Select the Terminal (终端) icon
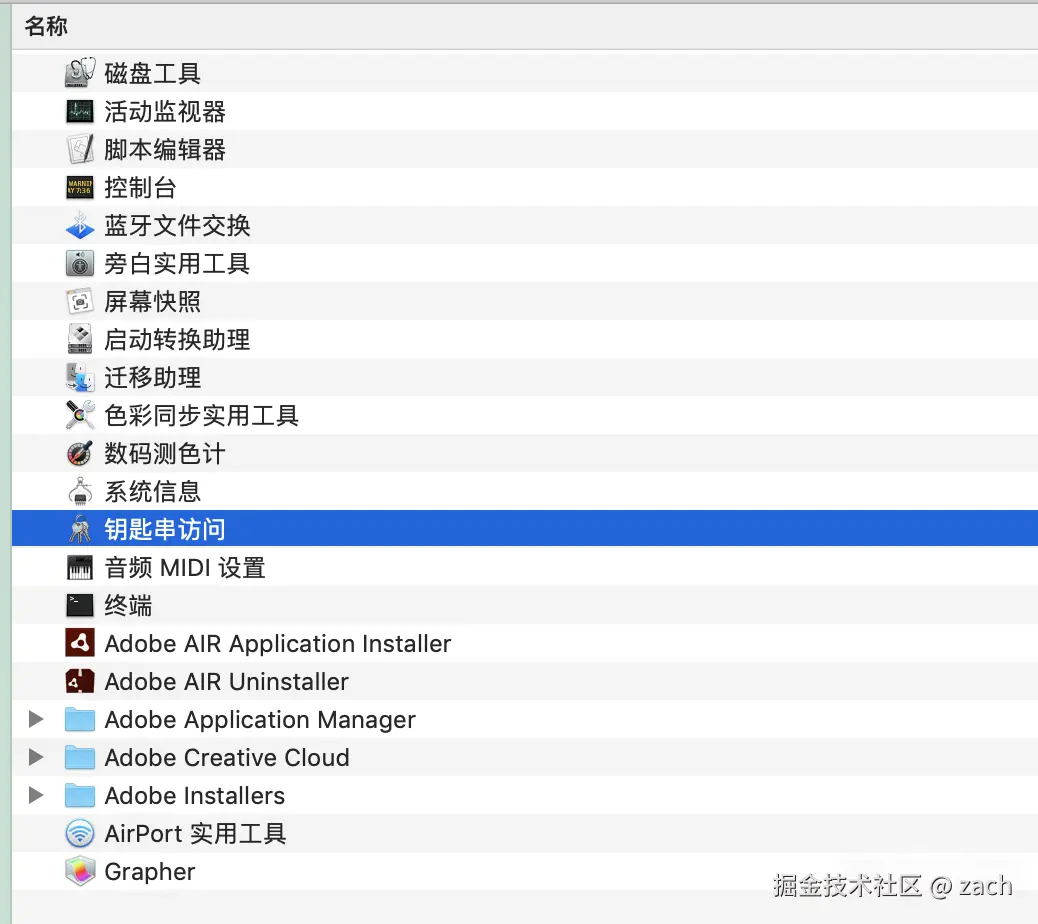The height and width of the screenshot is (924, 1038). 80,606
